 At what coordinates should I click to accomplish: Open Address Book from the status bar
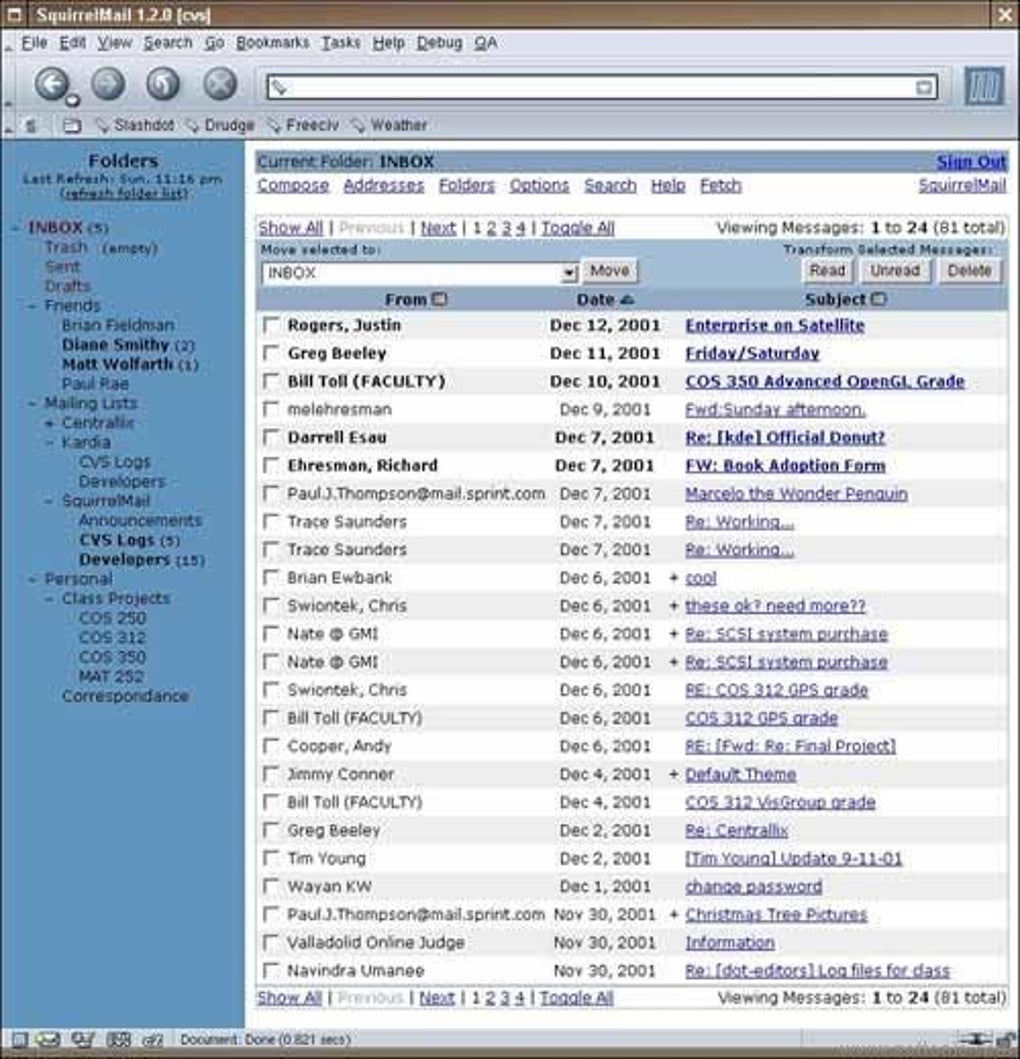click(x=118, y=1040)
